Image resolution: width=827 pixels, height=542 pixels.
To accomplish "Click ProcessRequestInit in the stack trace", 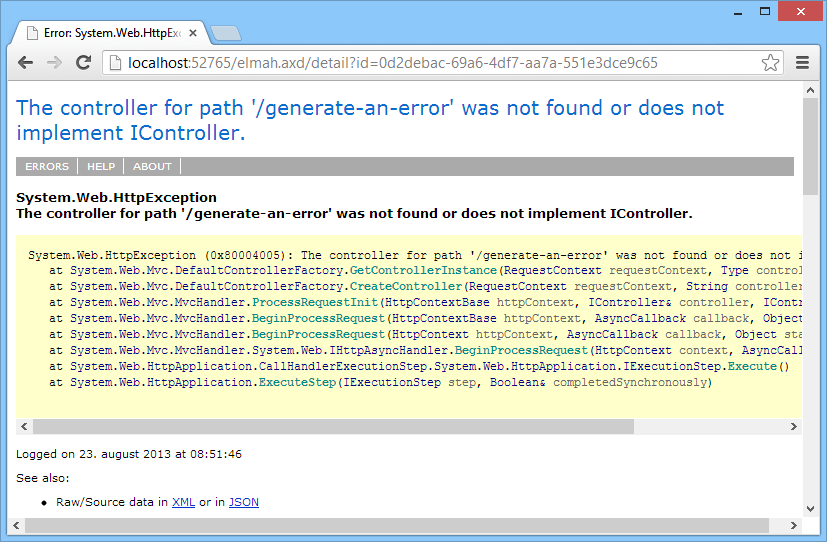I will tap(315, 303).
